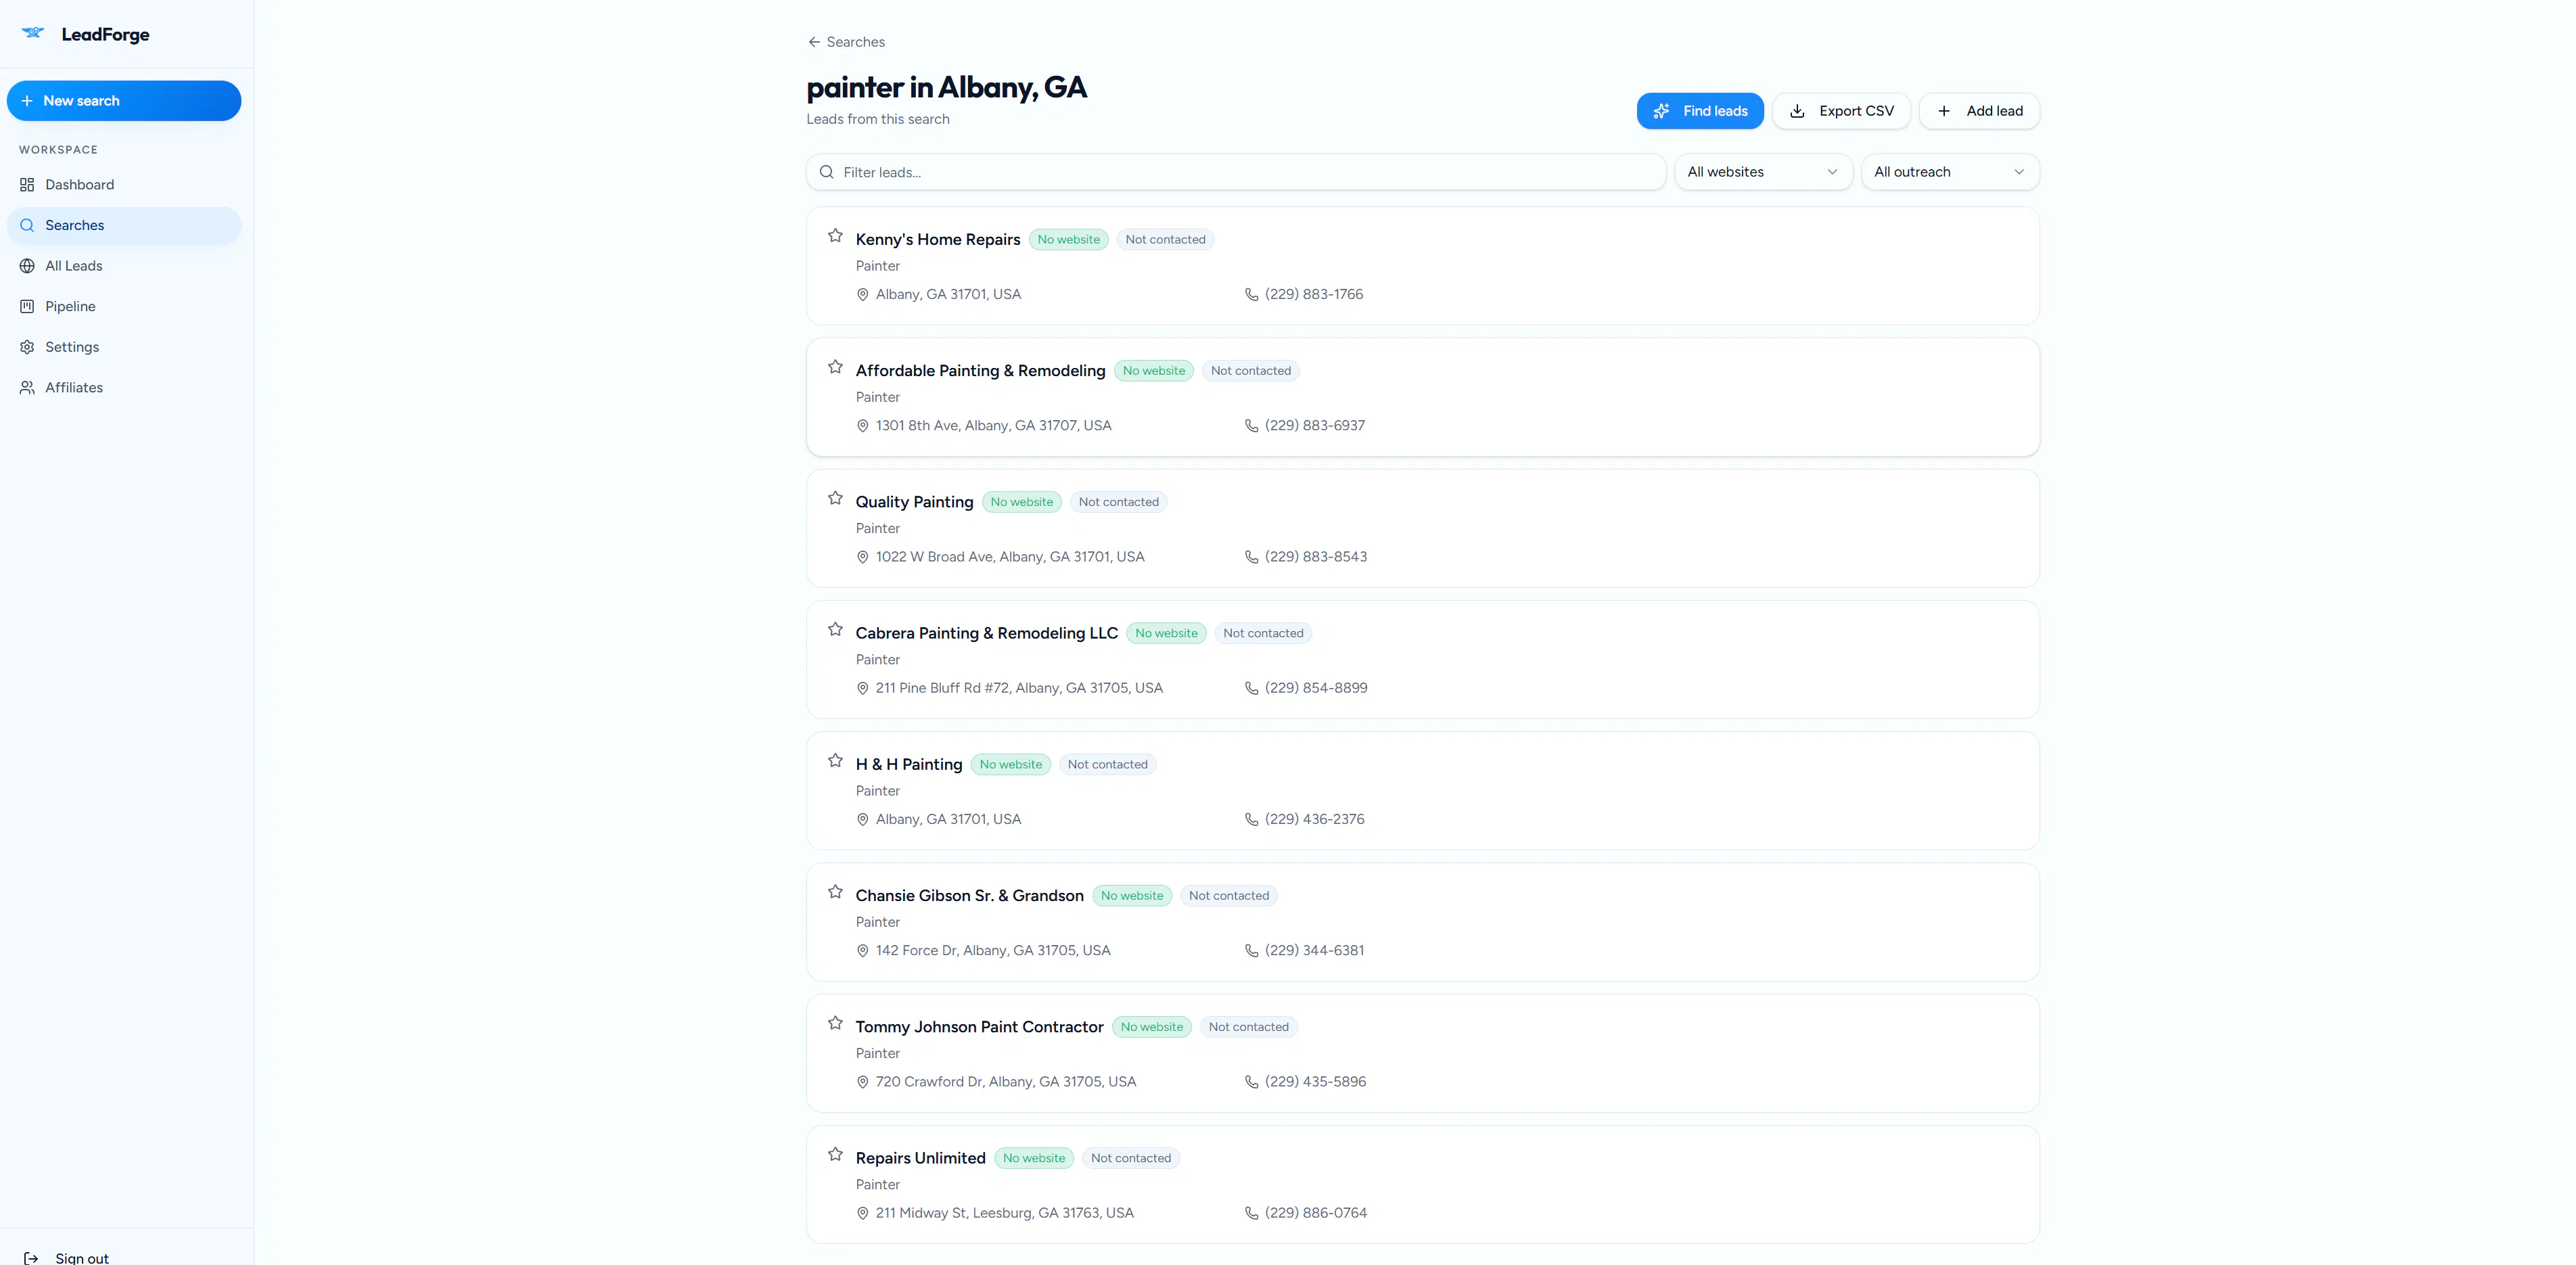Click the LeadForge logo icon
The width and height of the screenshot is (2576, 1265).
point(33,33)
